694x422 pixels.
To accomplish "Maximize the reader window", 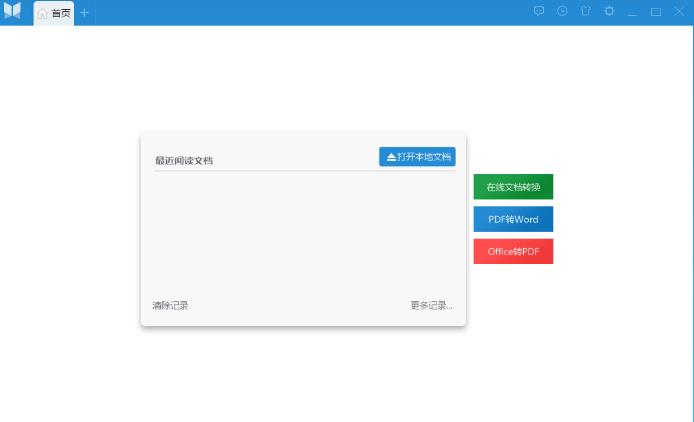I will (656, 12).
